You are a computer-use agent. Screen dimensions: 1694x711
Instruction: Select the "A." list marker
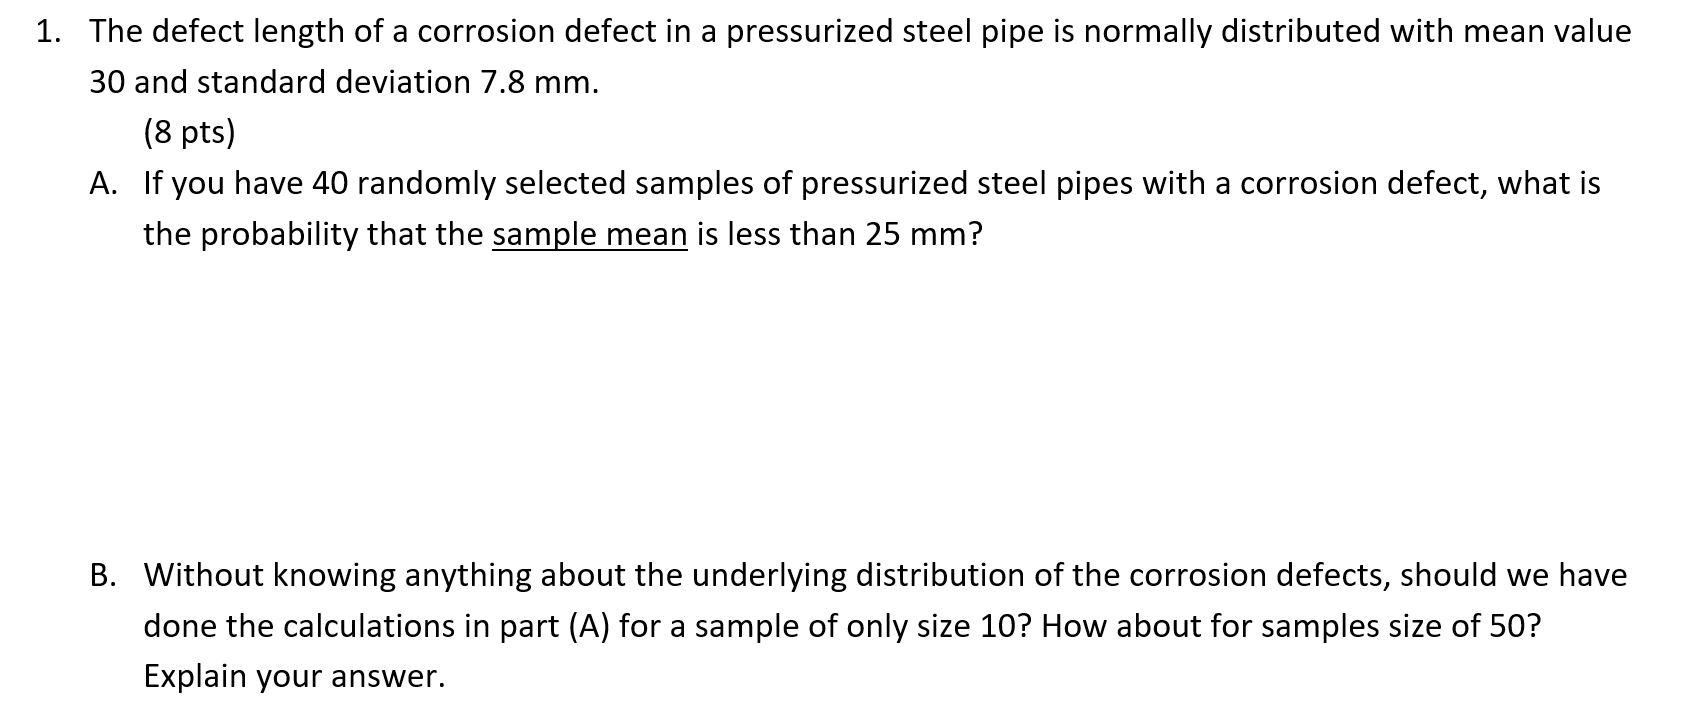(x=104, y=183)
